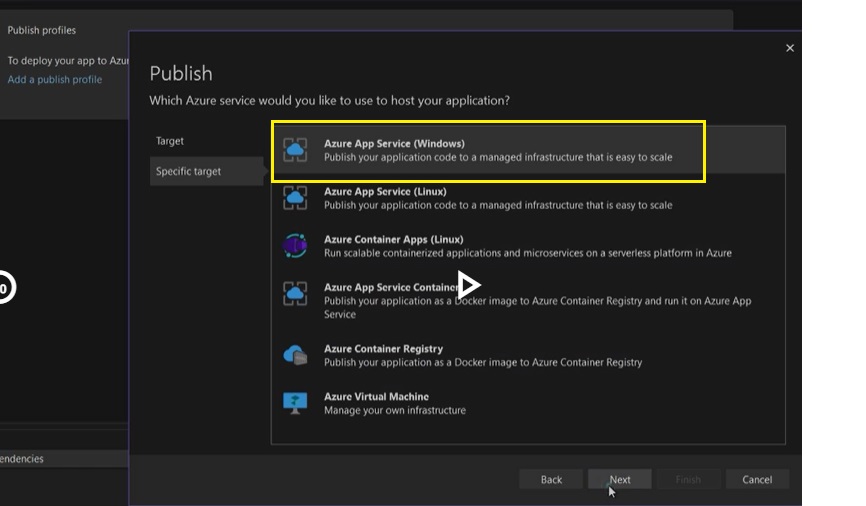The image size is (866, 506).
Task: Click the Publish profiles heading in background window
Action: 41,30
